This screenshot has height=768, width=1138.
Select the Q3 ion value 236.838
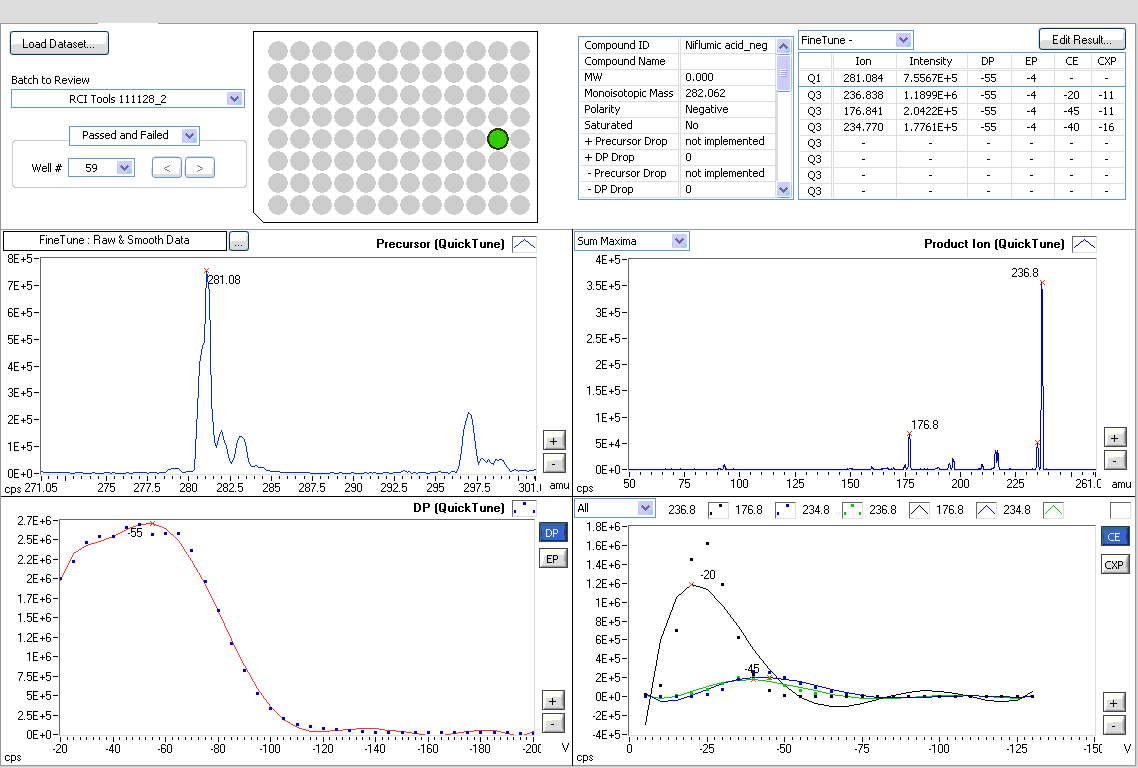pos(863,95)
